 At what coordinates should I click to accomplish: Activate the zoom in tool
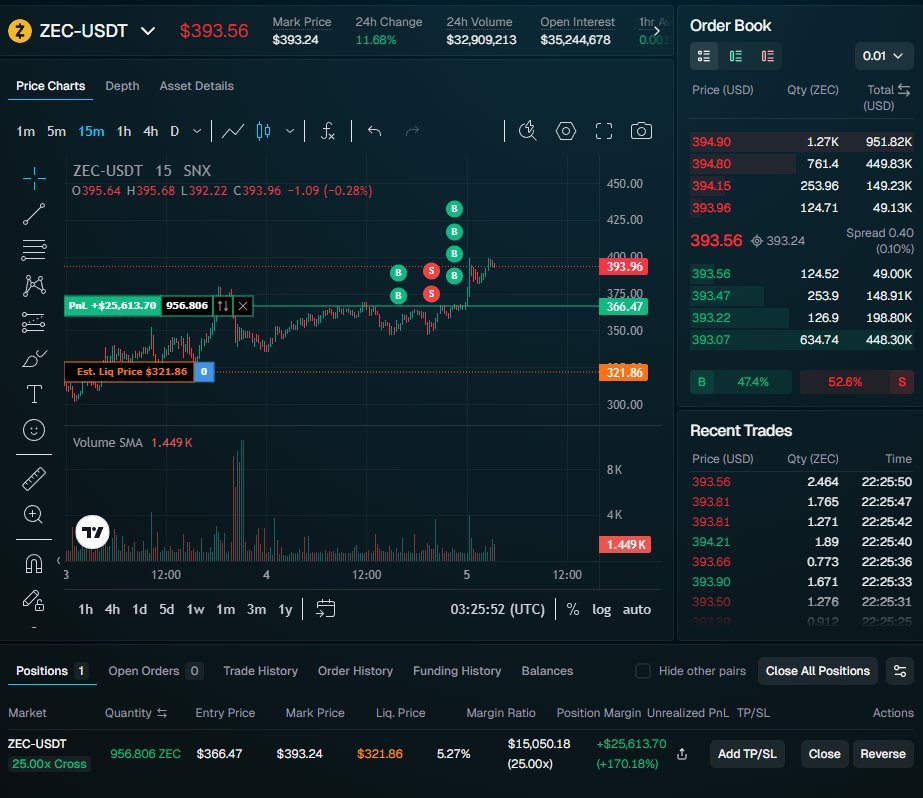(x=33, y=515)
